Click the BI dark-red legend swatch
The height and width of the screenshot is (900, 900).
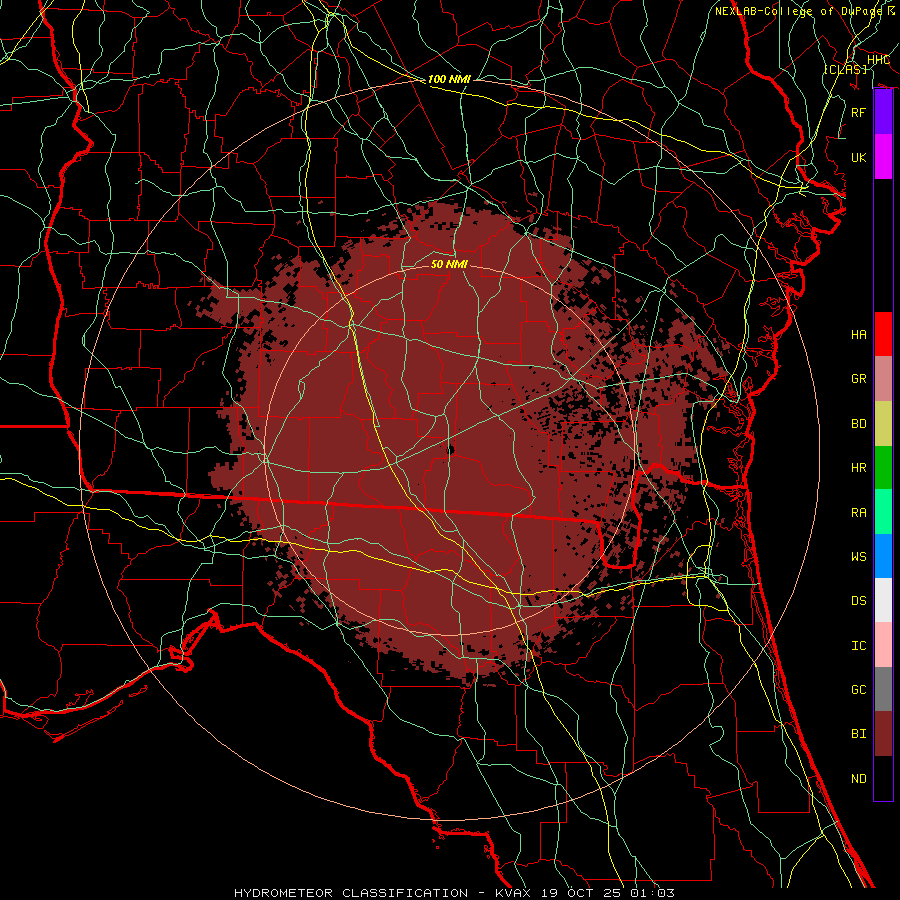[882, 734]
